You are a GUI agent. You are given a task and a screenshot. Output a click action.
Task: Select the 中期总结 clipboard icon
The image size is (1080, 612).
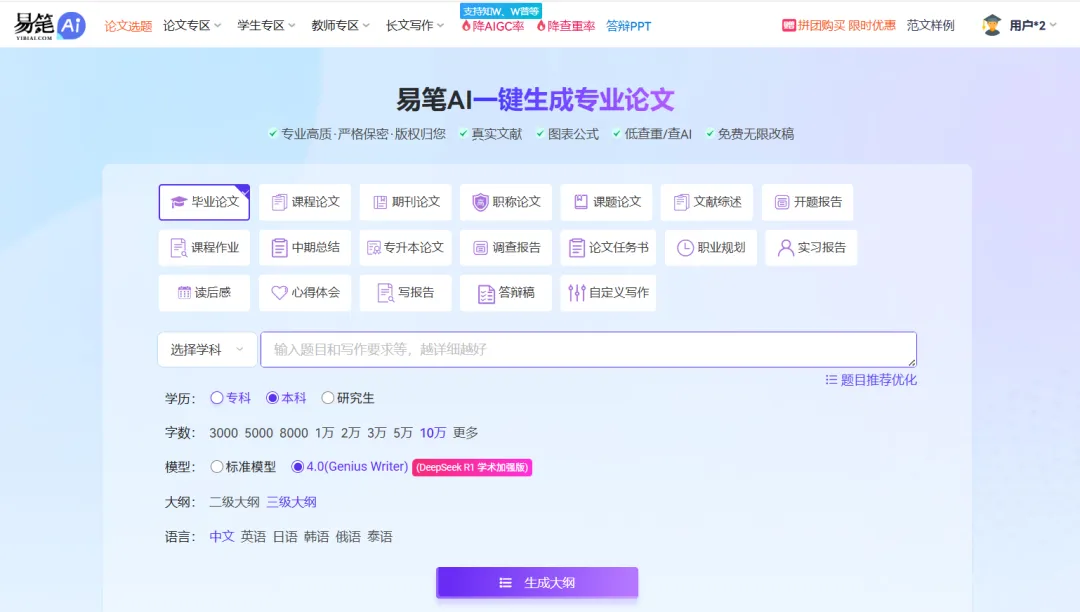(279, 248)
